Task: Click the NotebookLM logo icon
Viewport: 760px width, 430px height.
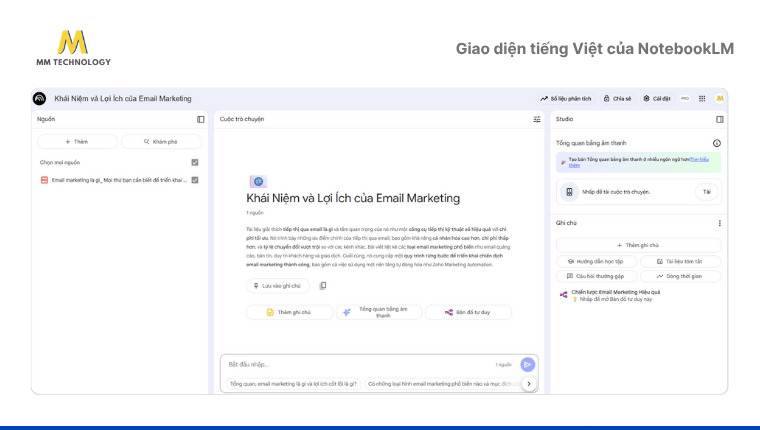Action: pos(40,98)
